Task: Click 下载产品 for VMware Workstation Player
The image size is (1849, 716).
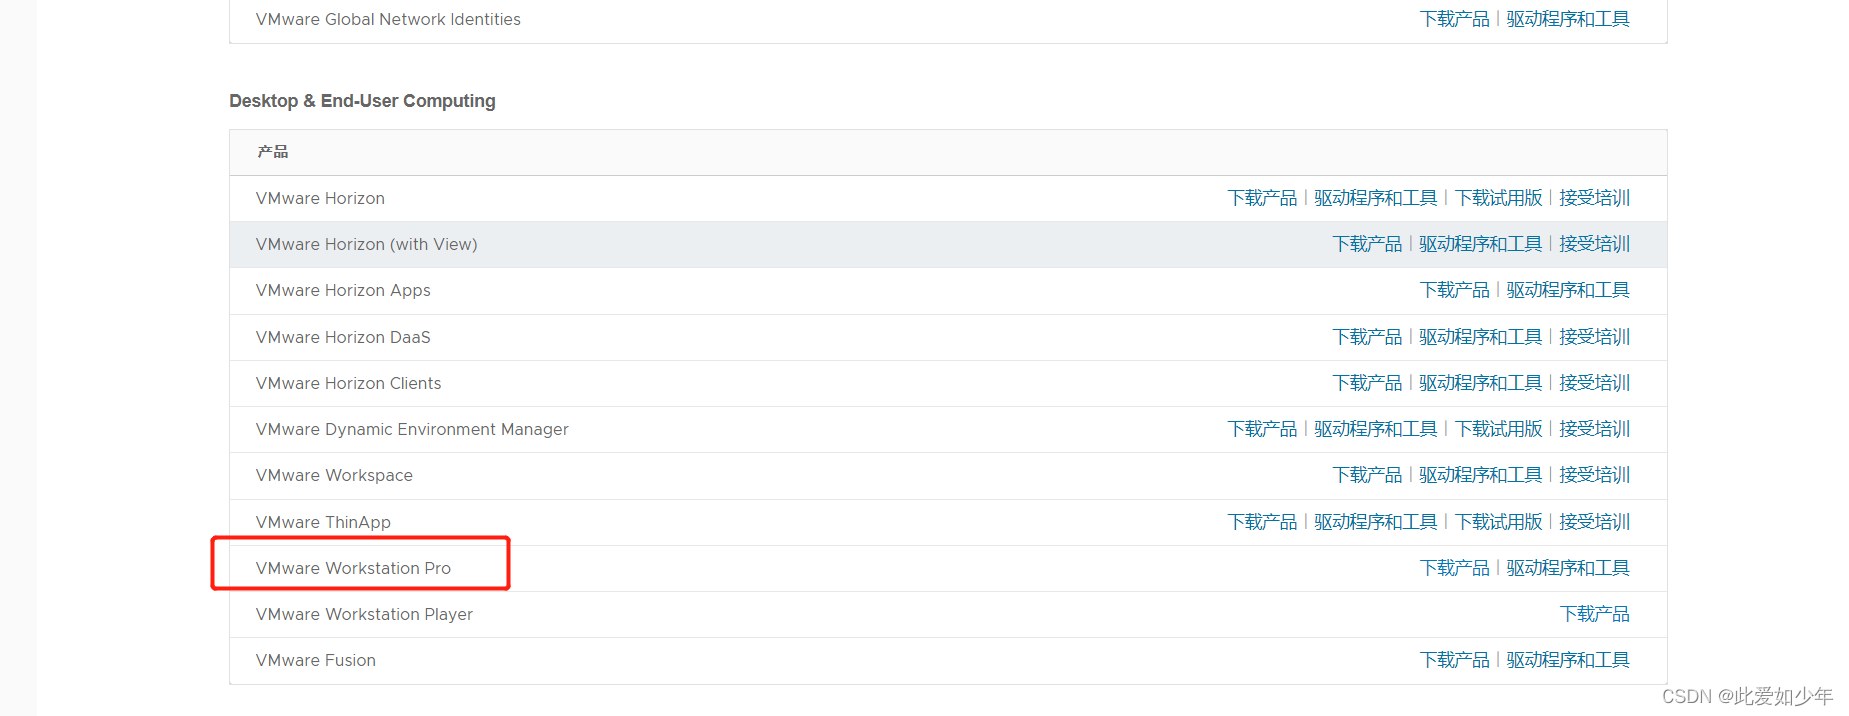Action: pos(1594,614)
